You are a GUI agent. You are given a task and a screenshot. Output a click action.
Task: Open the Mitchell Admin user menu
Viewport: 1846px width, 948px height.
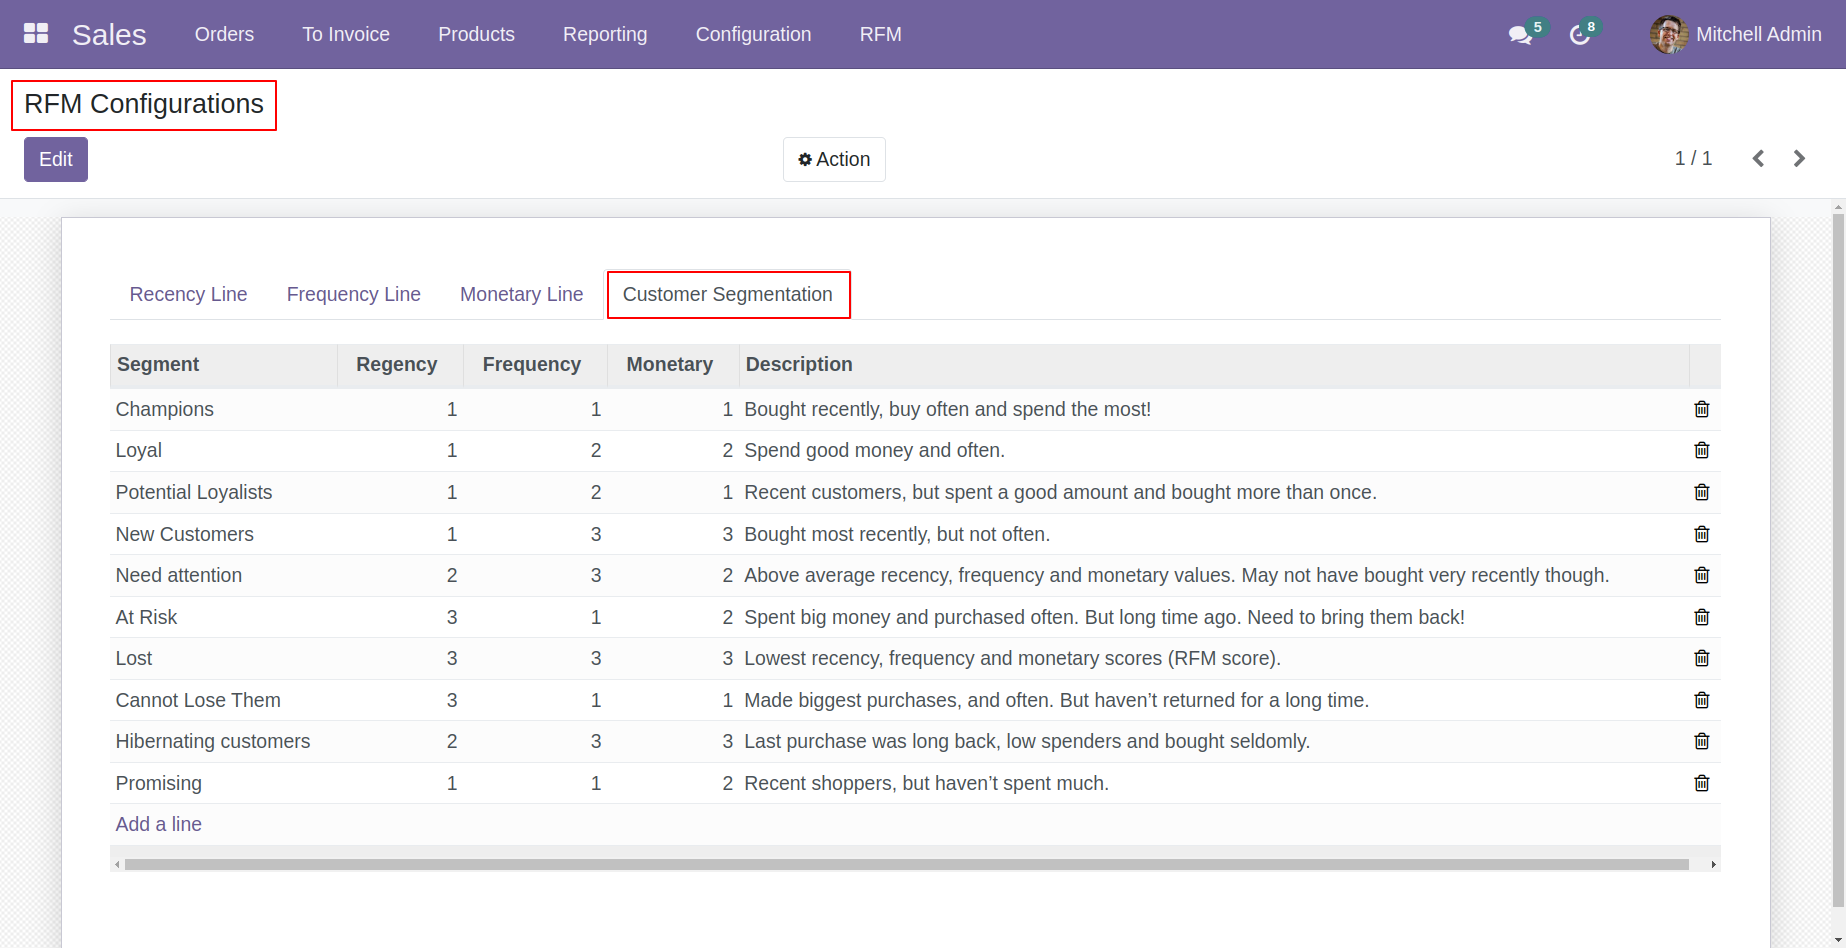(1736, 34)
